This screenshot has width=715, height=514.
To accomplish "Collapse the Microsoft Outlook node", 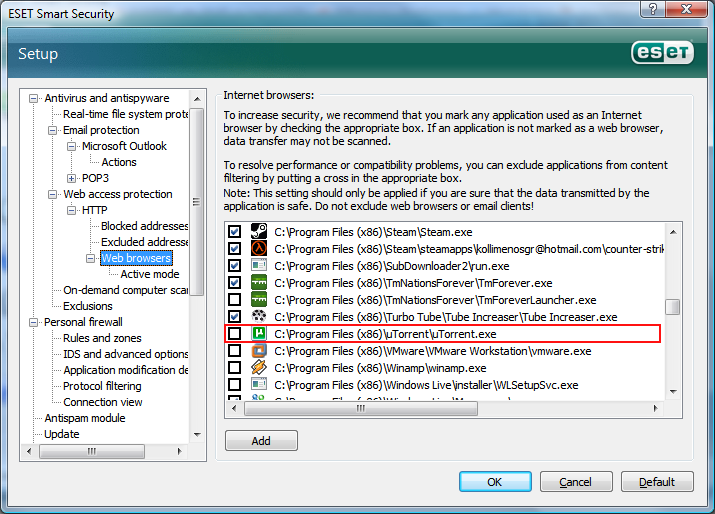I will [x=72, y=146].
